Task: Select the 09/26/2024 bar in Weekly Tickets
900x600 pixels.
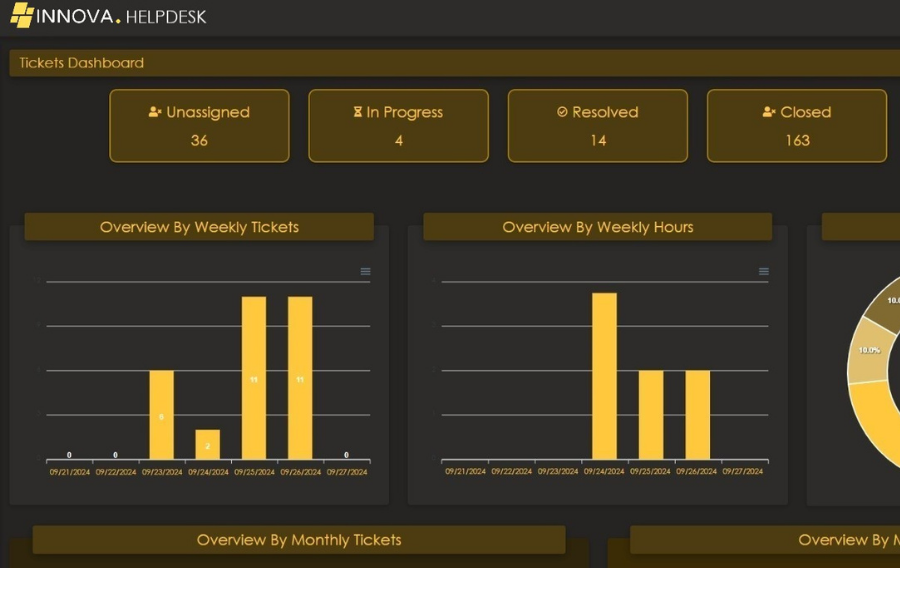Action: (x=300, y=378)
